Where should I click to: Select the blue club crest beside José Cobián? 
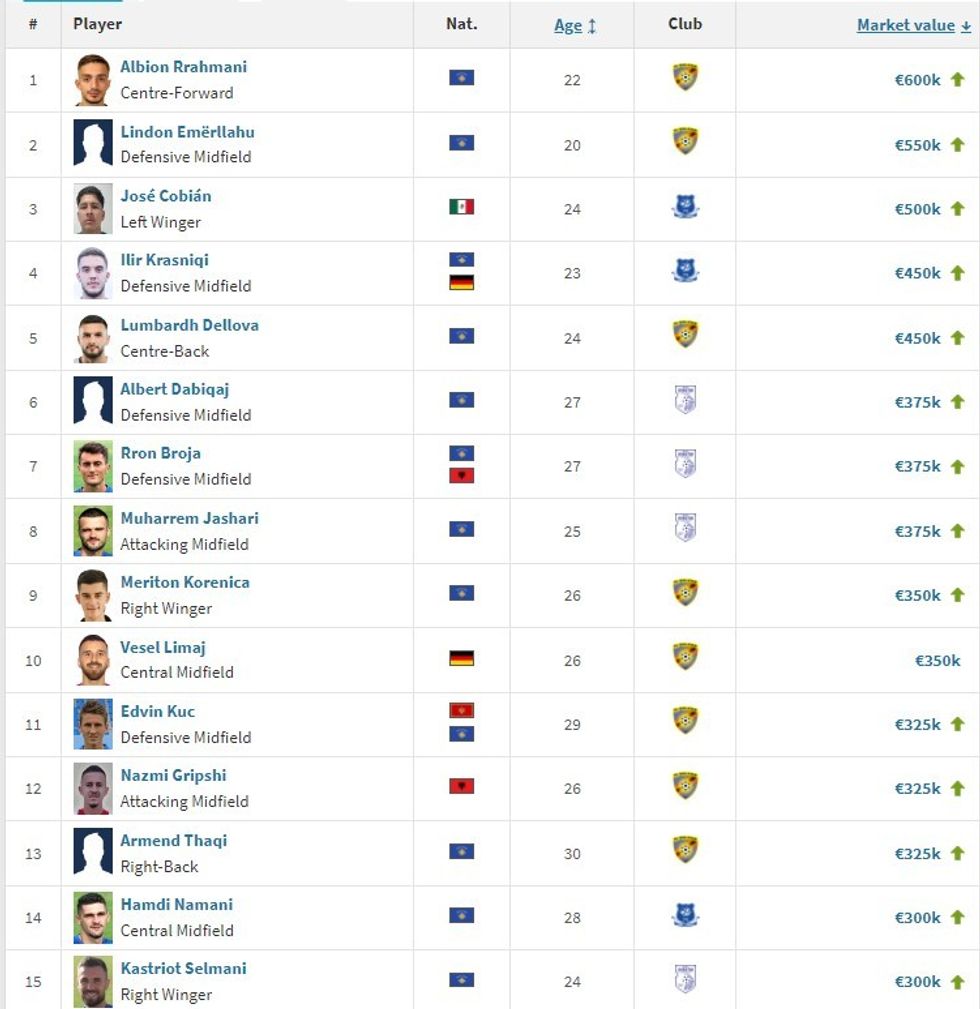click(x=684, y=208)
